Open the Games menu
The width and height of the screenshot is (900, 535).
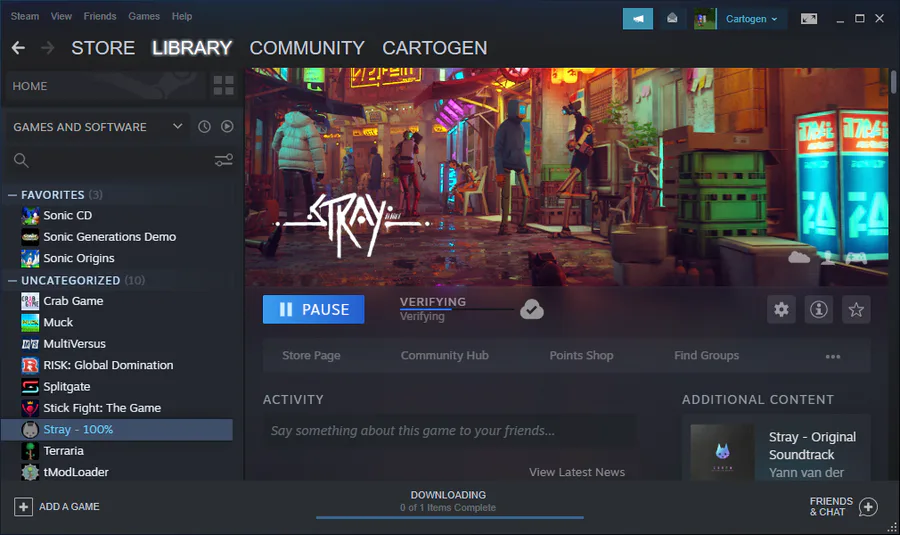(x=144, y=17)
